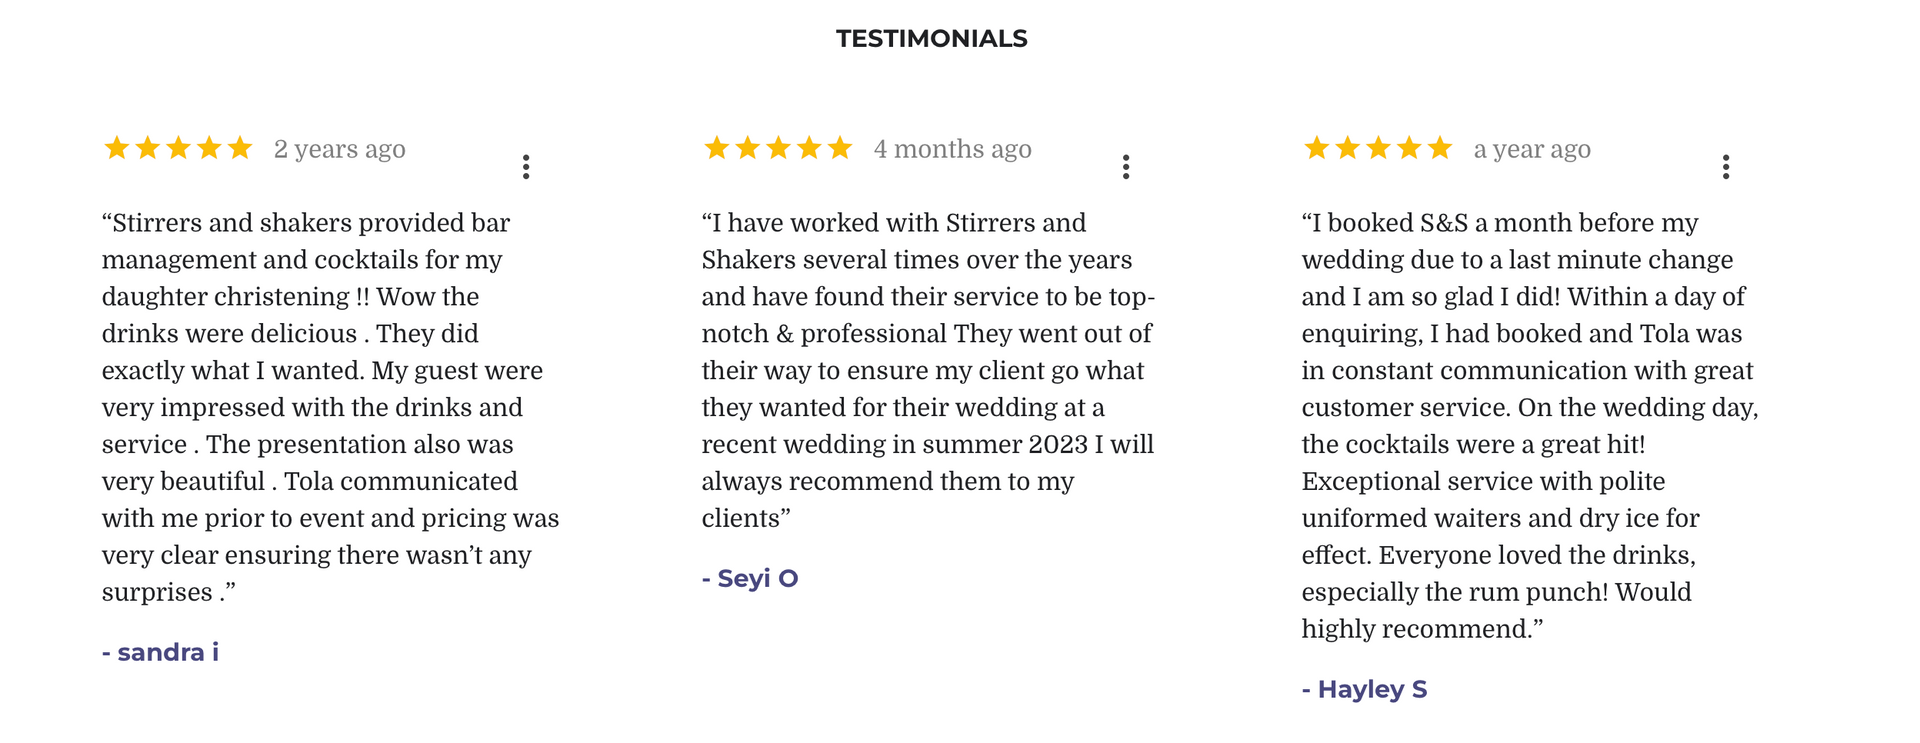Click the first star of sandra i's rating
1920x743 pixels.
click(117, 149)
